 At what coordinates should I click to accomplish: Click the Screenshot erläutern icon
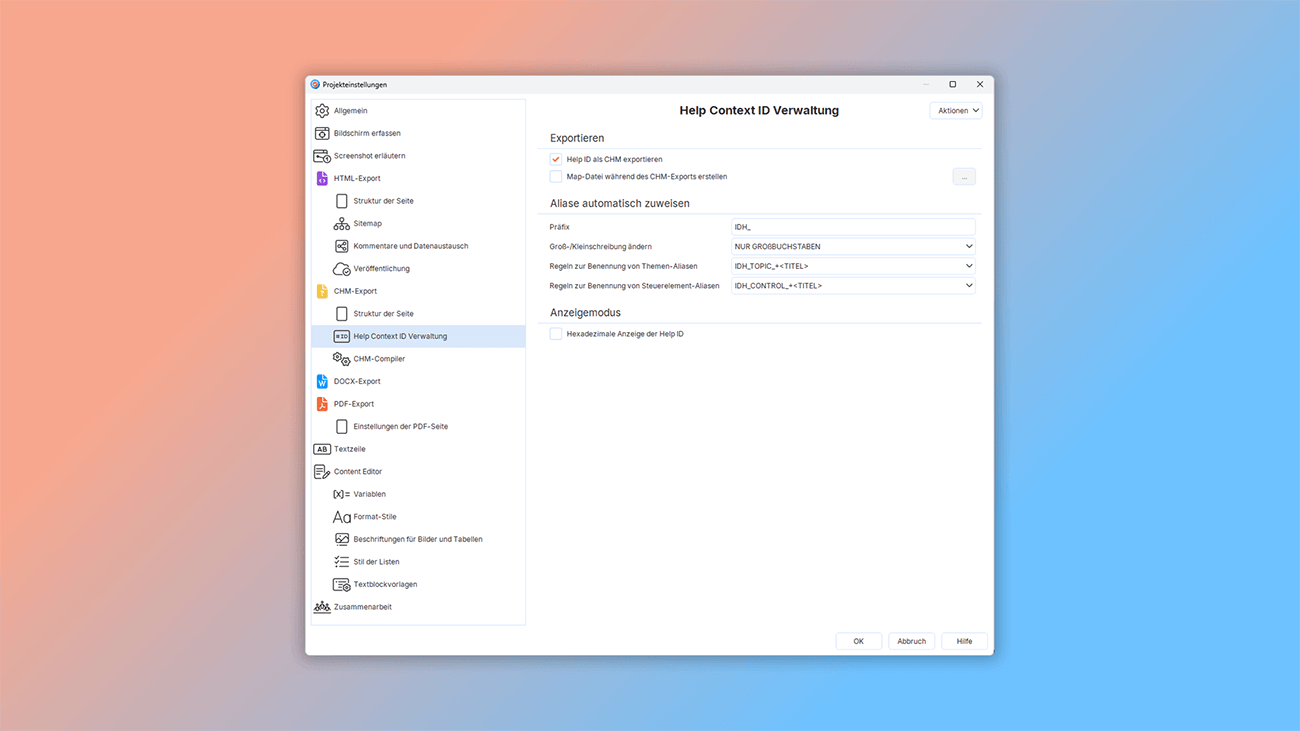[322, 156]
